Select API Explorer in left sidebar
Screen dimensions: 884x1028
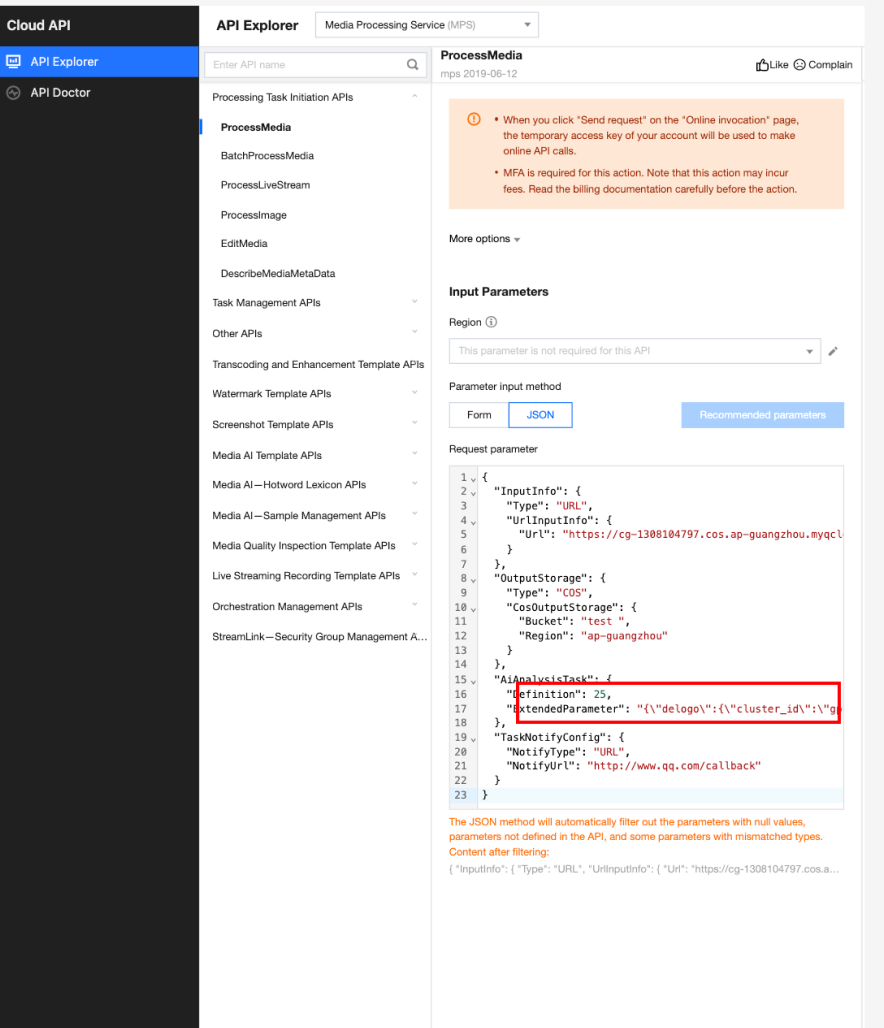(x=99, y=62)
